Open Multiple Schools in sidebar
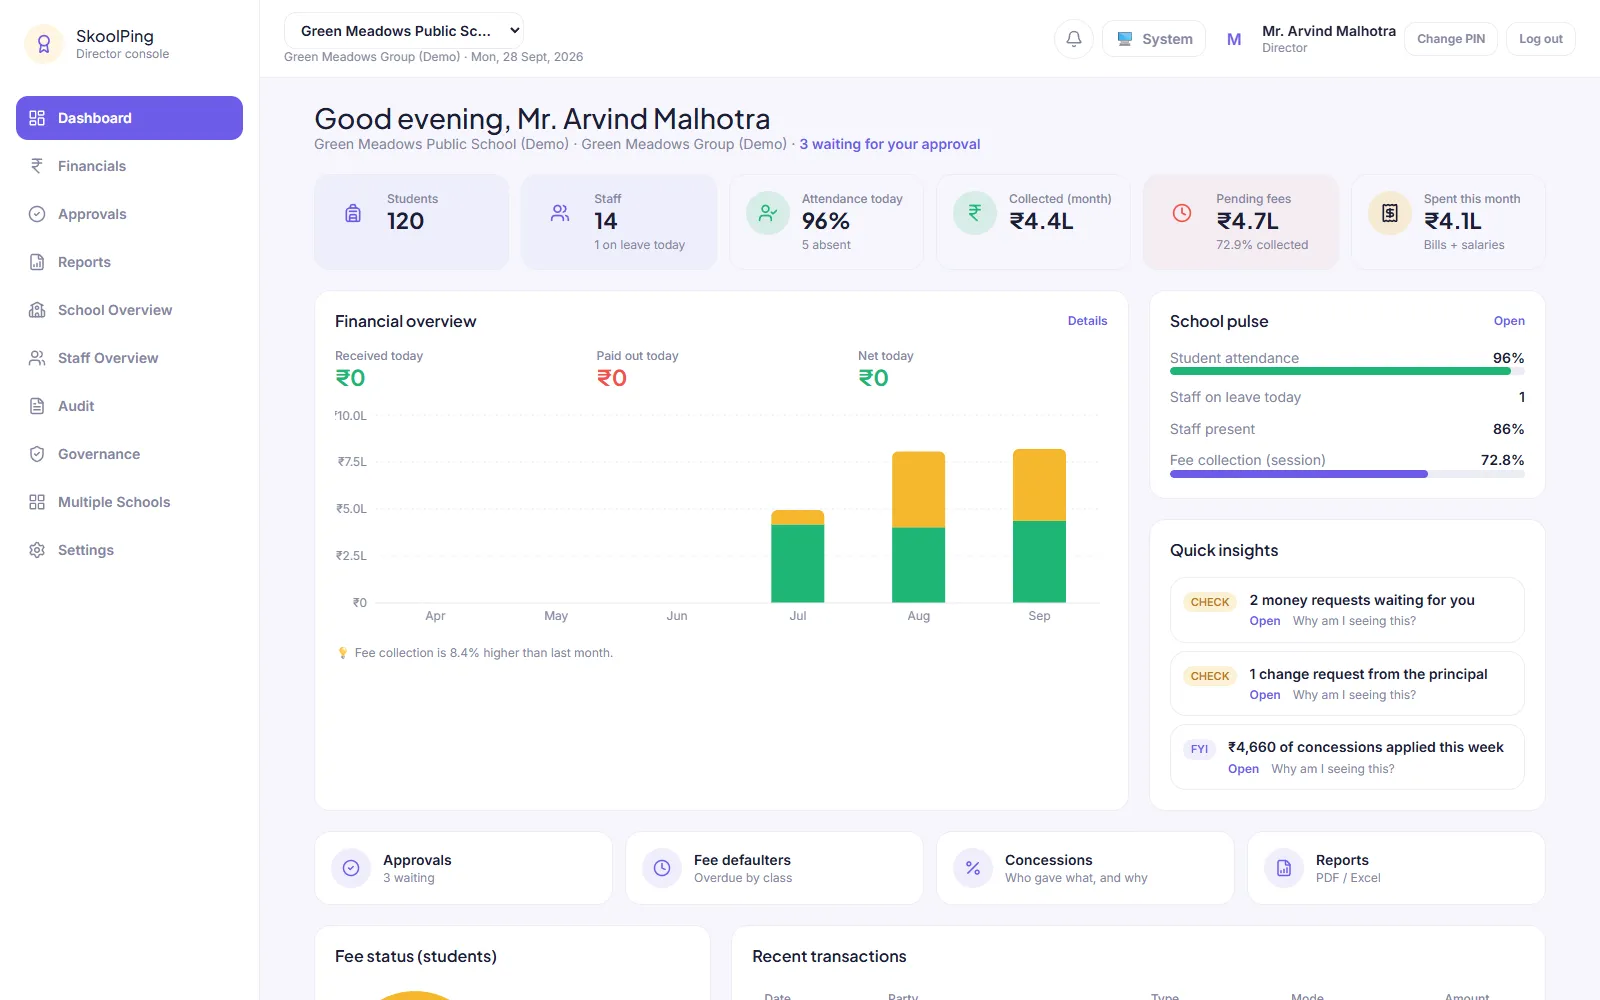Screen dimensions: 1600x1000 (129, 502)
